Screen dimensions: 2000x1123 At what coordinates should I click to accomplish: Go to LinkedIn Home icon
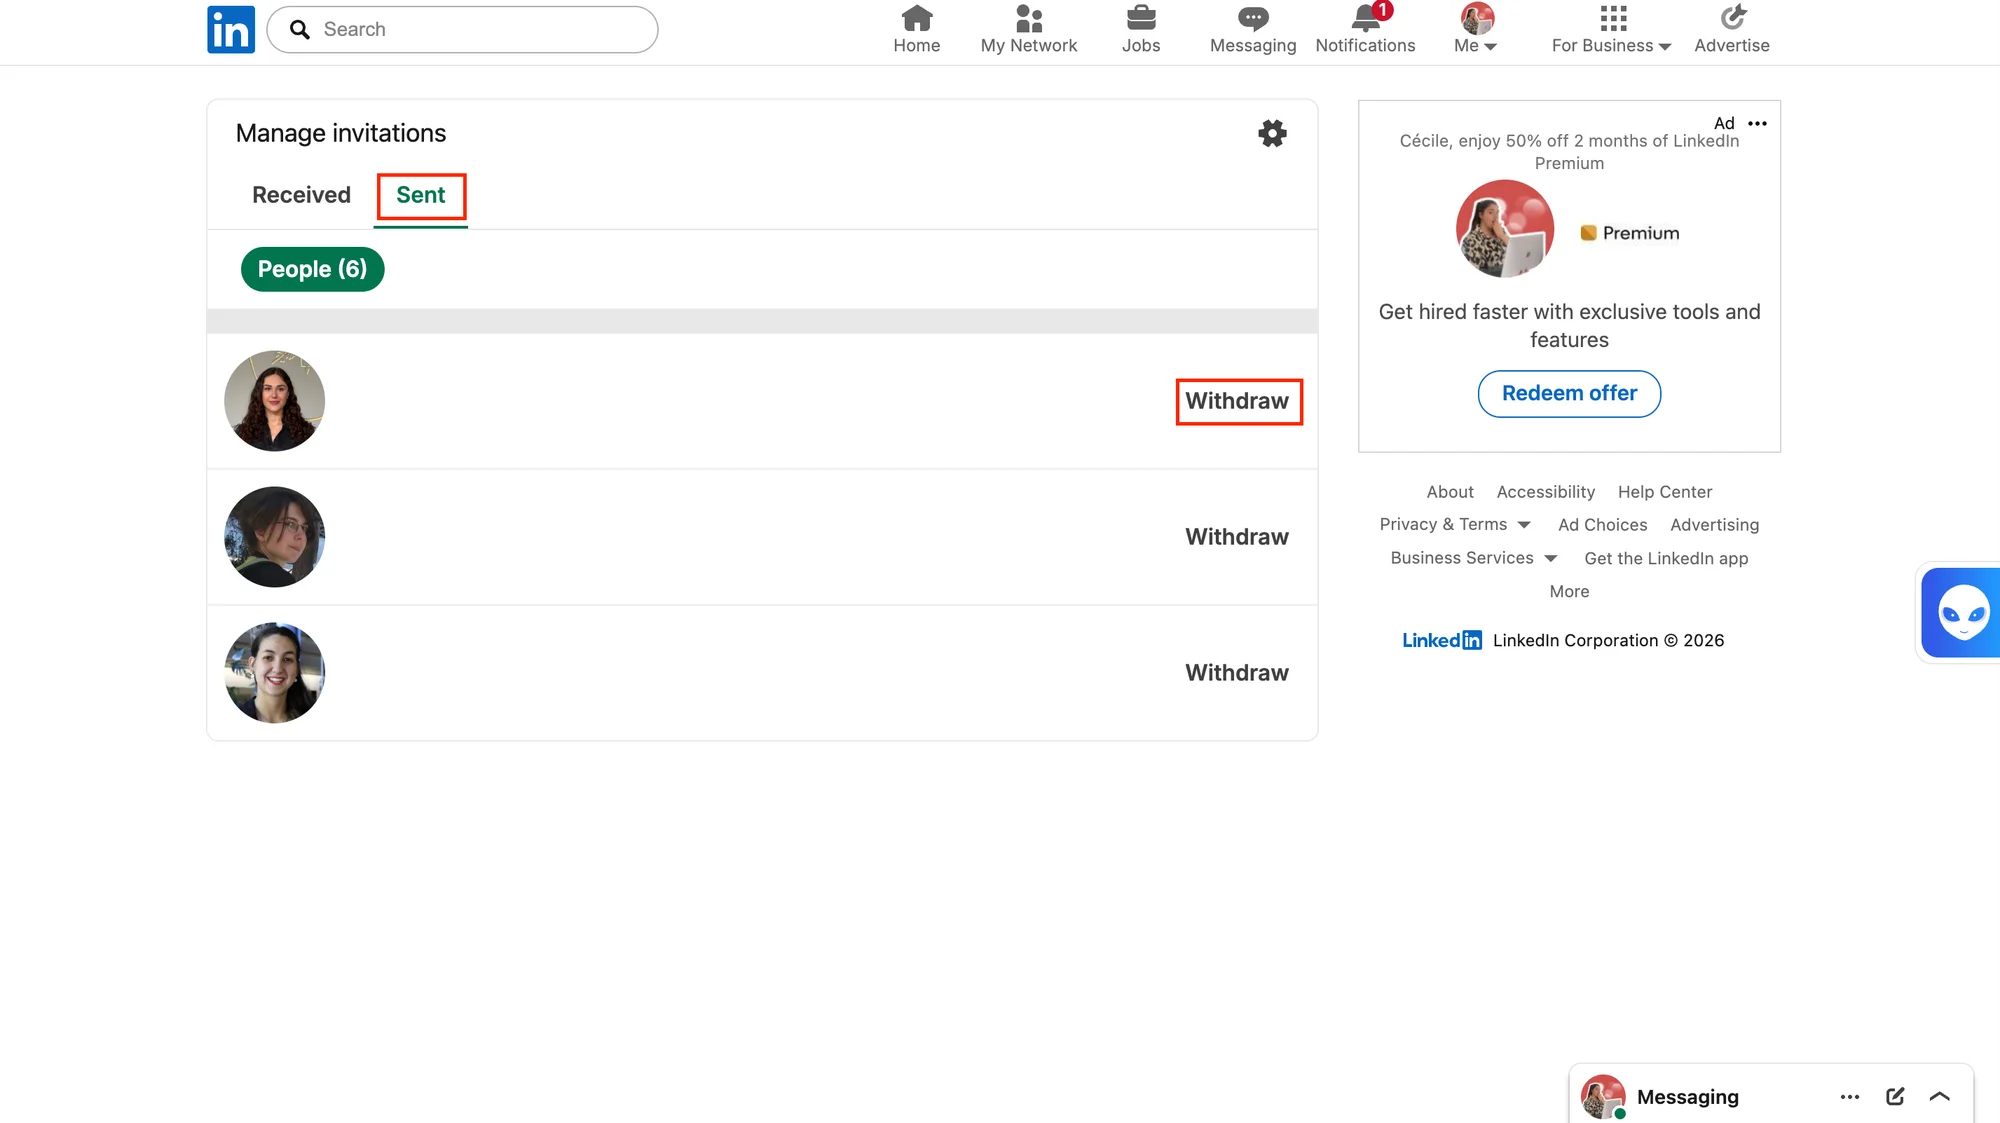pos(916,18)
